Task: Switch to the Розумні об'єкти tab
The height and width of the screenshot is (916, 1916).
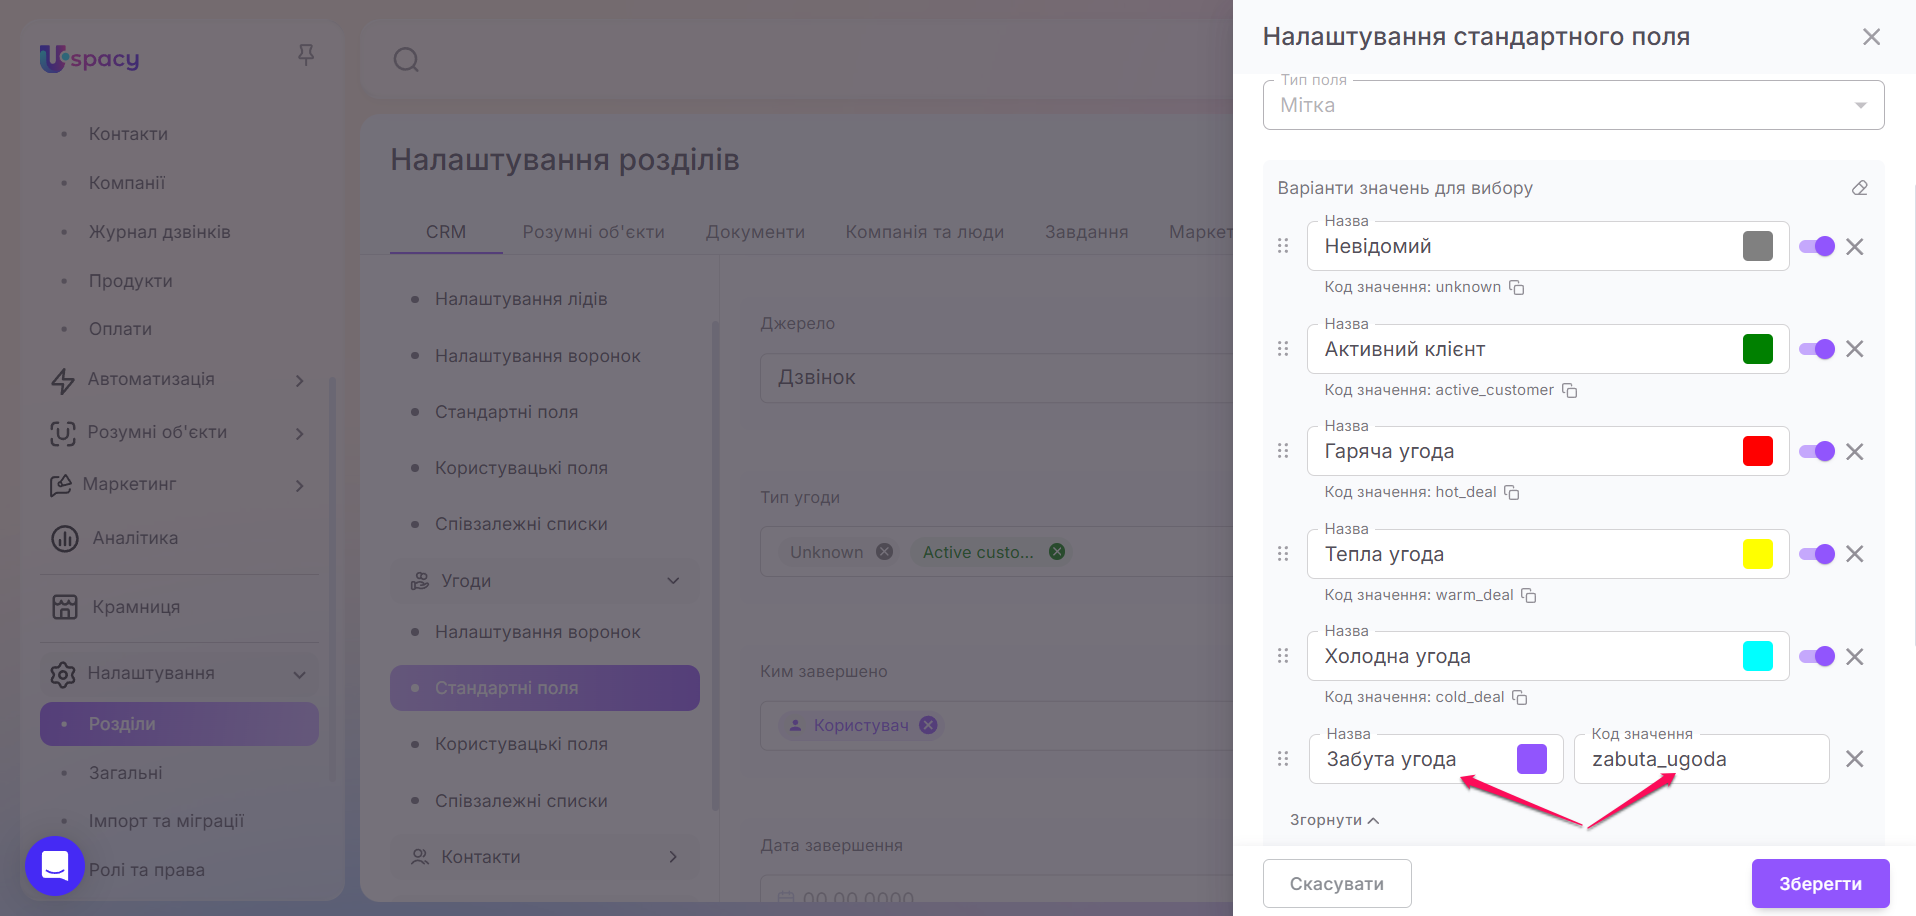Action: (x=594, y=232)
